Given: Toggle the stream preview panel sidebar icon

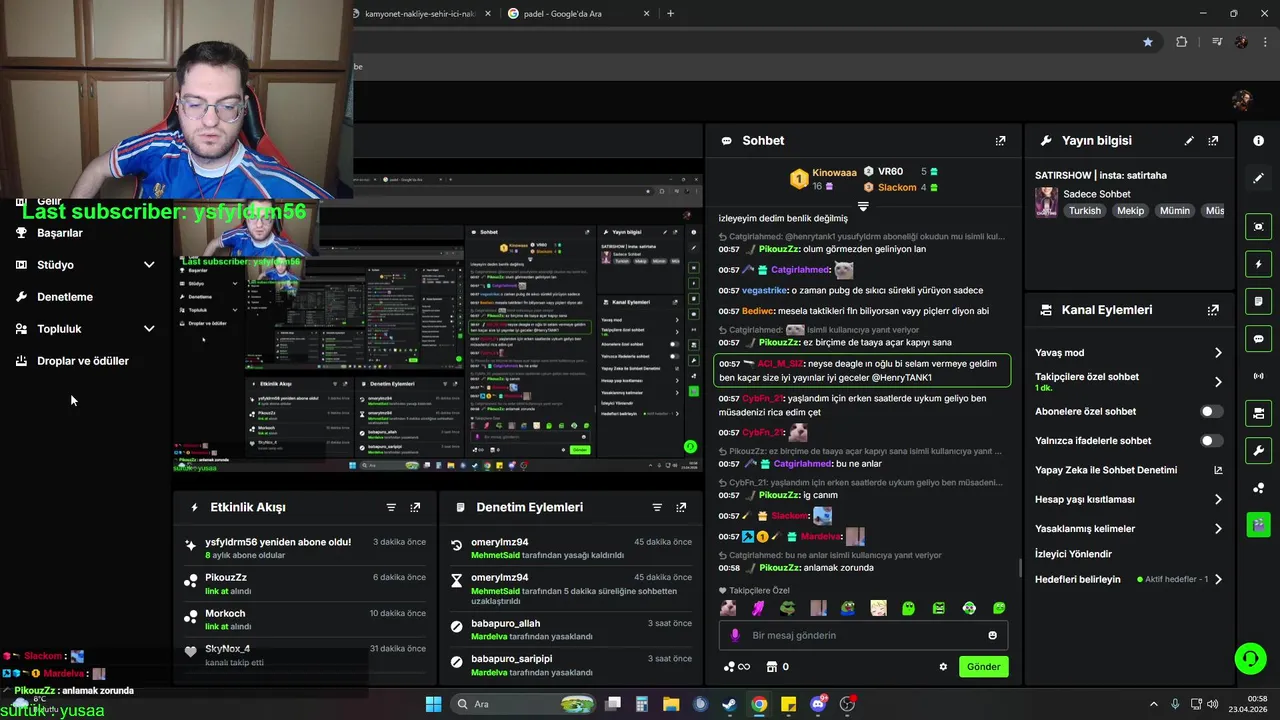Looking at the screenshot, I should [x=1259, y=227].
